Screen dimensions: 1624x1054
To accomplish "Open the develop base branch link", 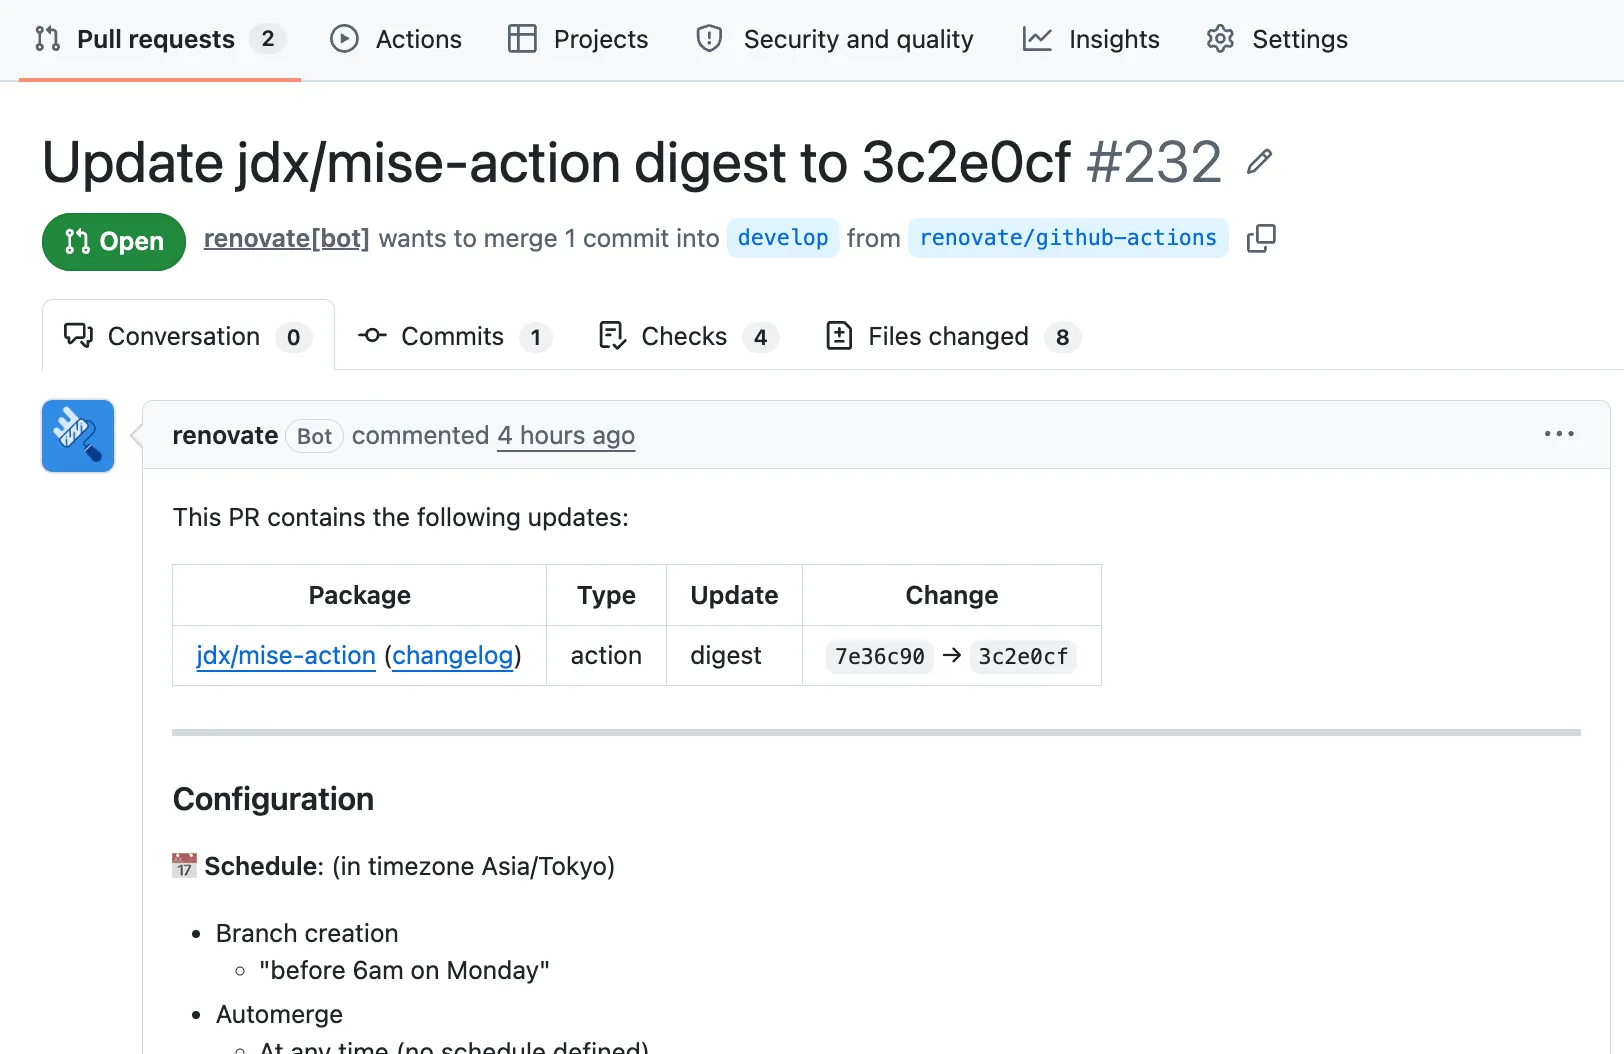I will [x=783, y=238].
